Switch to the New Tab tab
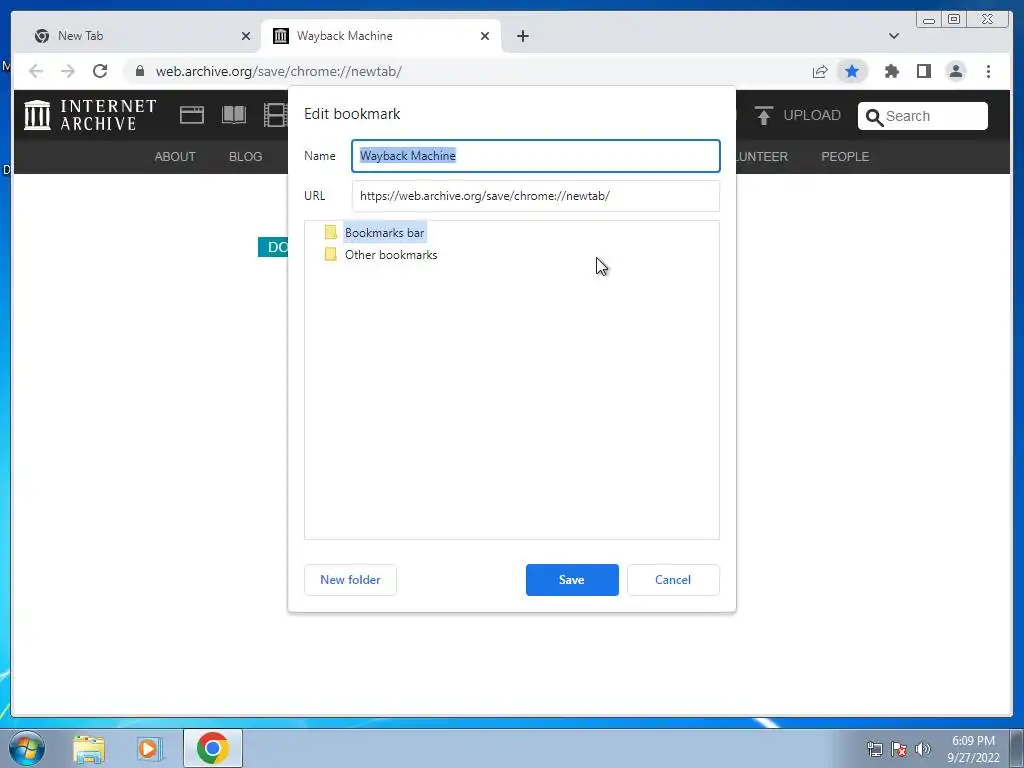Image resolution: width=1024 pixels, height=768 pixels. pyautogui.click(x=137, y=36)
